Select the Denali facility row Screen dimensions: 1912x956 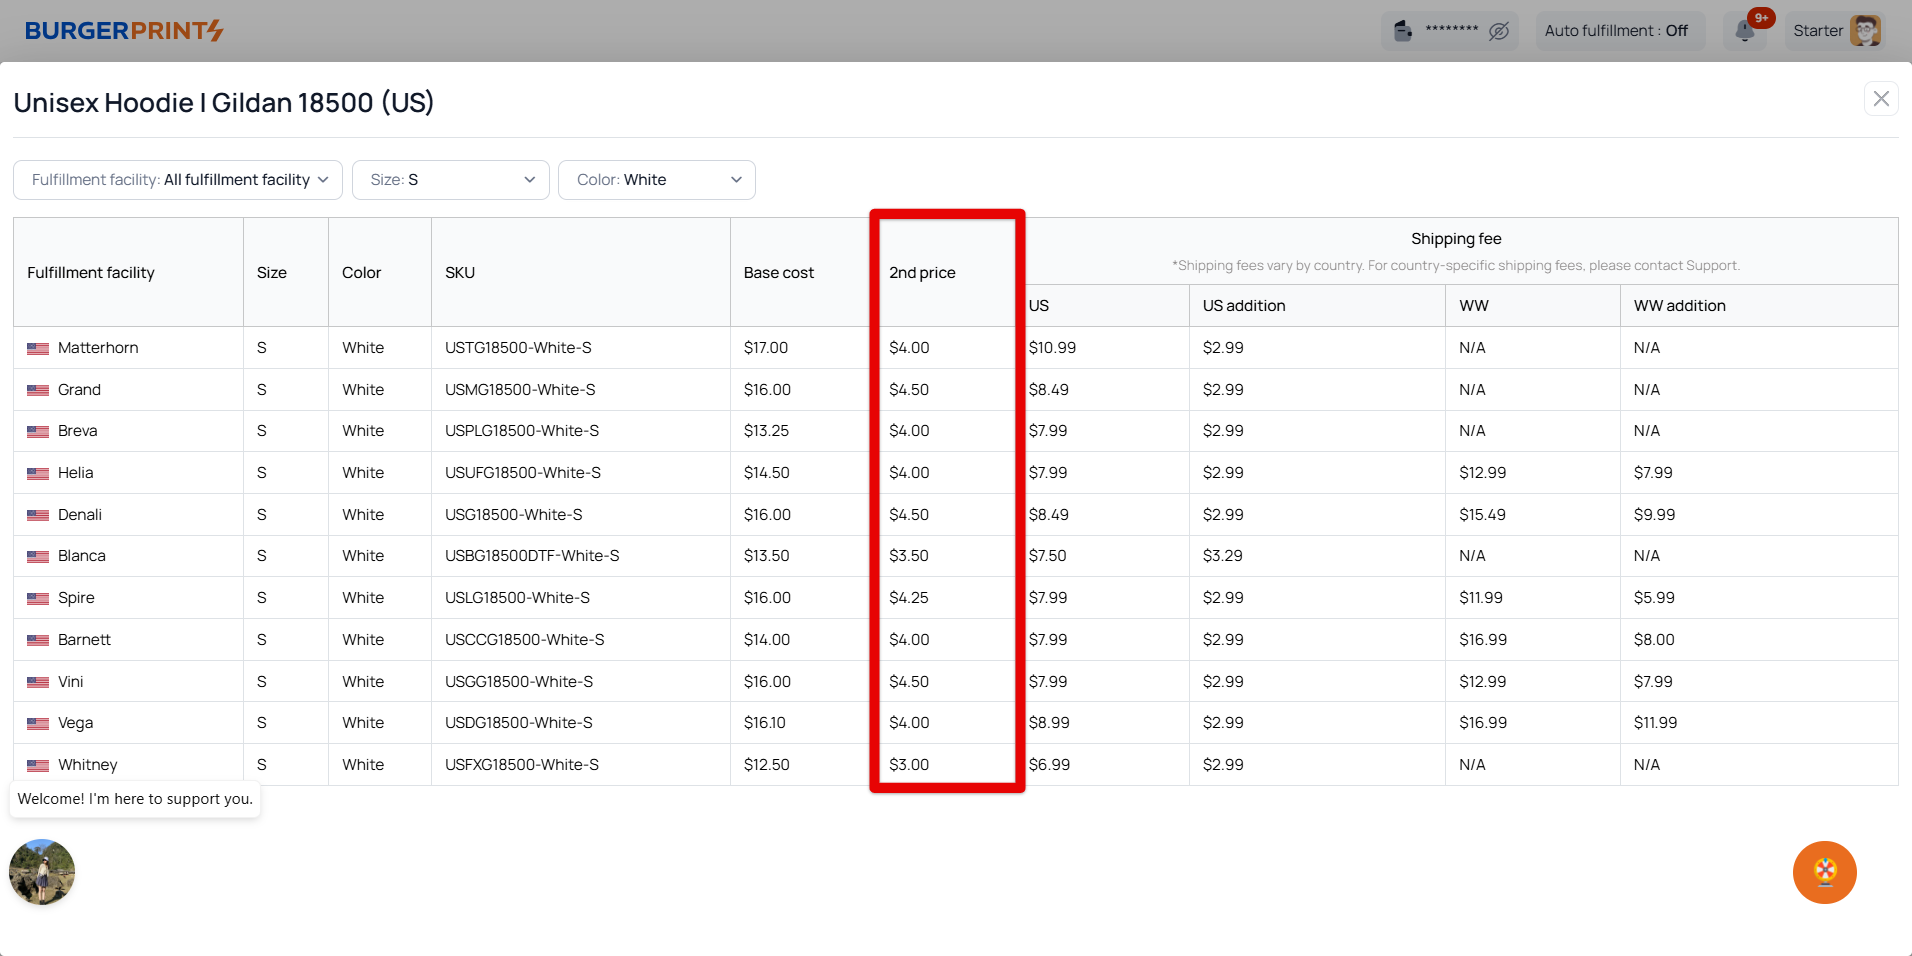pyautogui.click(x=80, y=515)
